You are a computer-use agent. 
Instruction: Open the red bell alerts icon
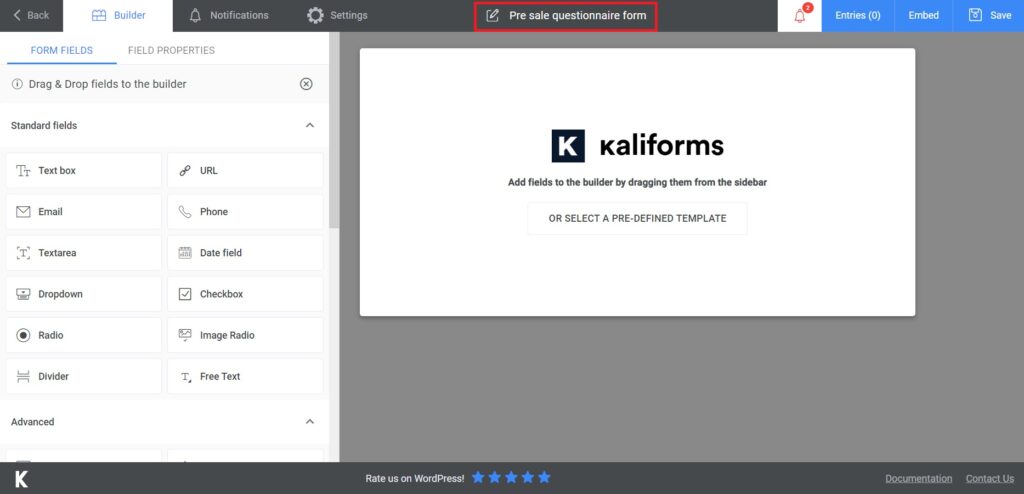point(800,16)
